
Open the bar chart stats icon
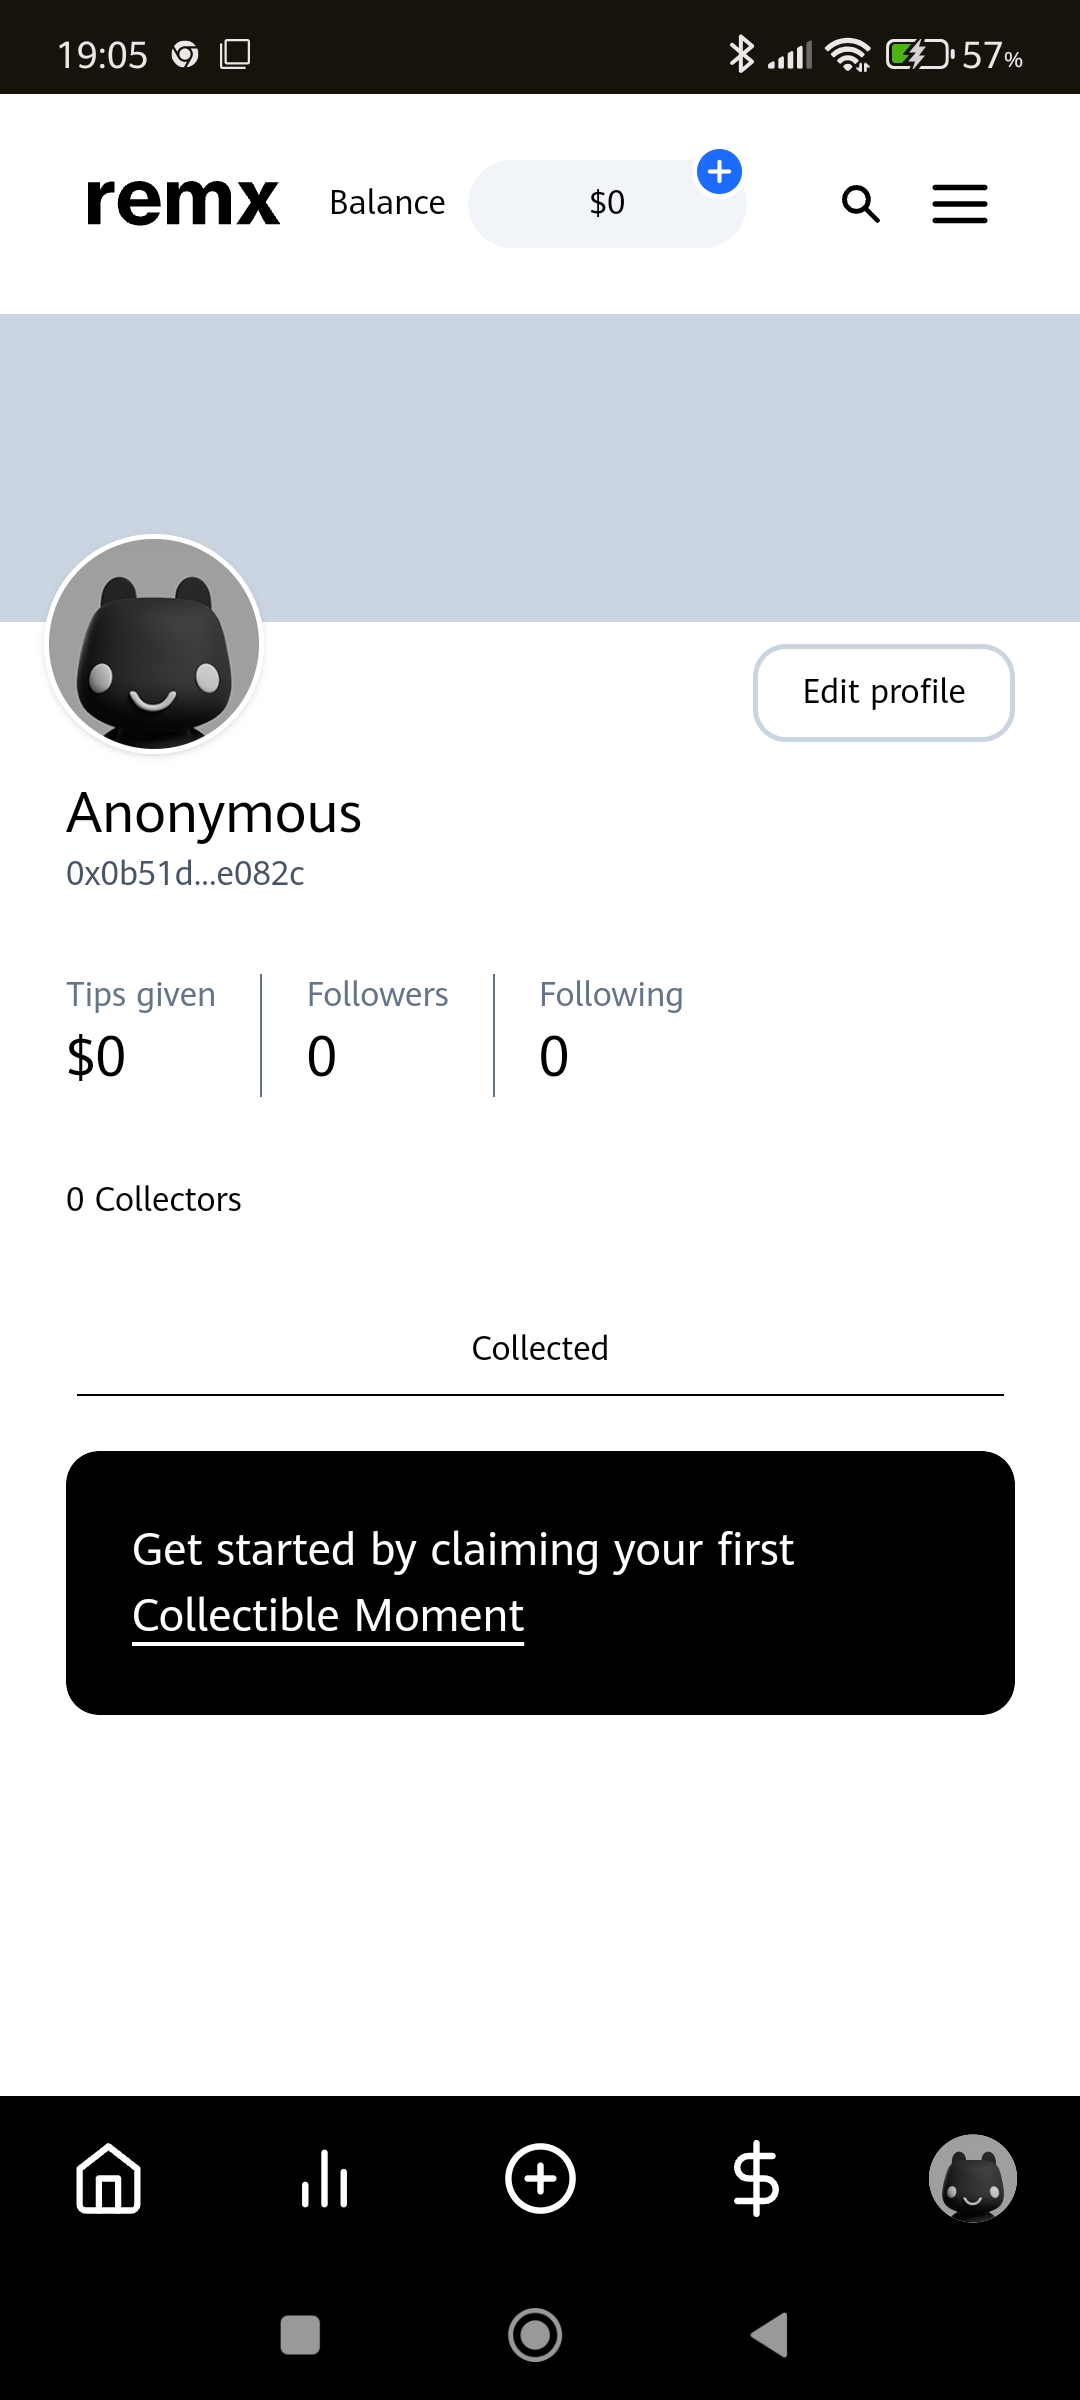(324, 2179)
